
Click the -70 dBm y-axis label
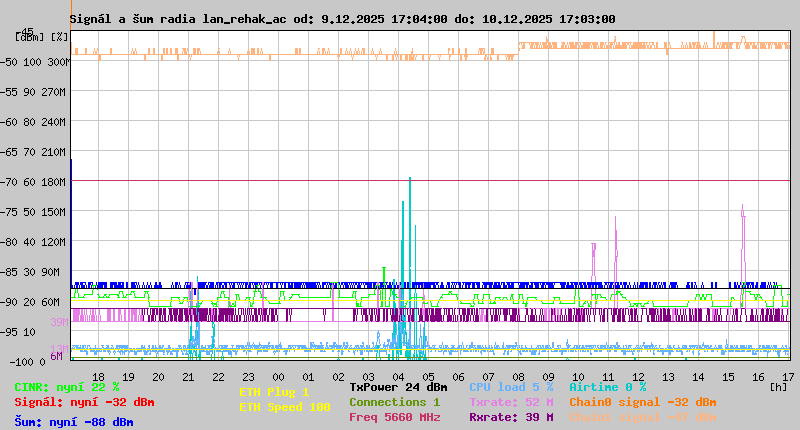pyautogui.click(x=30, y=182)
